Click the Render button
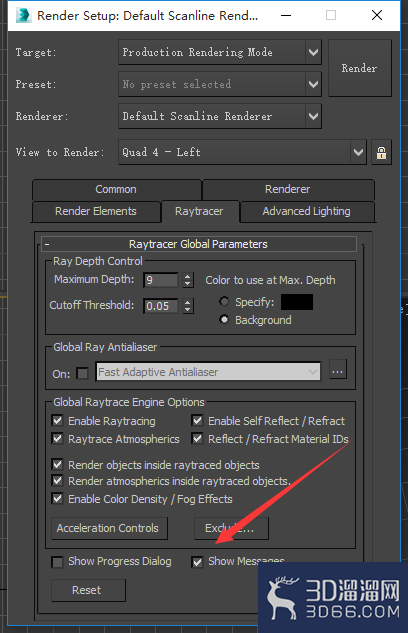 (360, 68)
